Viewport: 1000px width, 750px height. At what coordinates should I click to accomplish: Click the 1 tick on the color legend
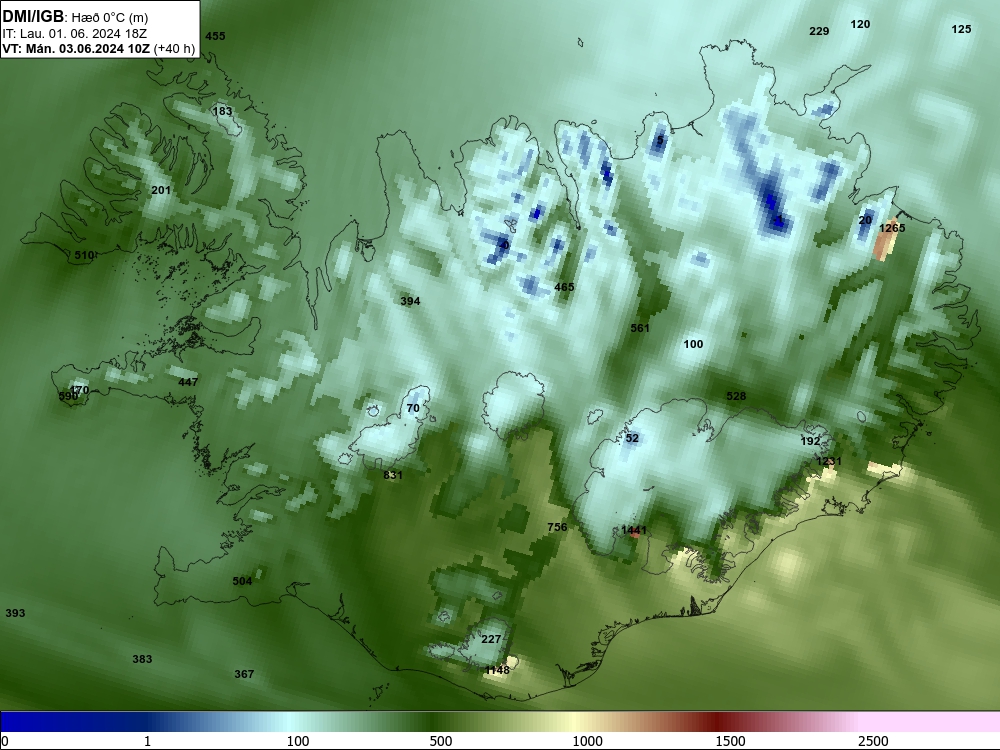coord(147,741)
